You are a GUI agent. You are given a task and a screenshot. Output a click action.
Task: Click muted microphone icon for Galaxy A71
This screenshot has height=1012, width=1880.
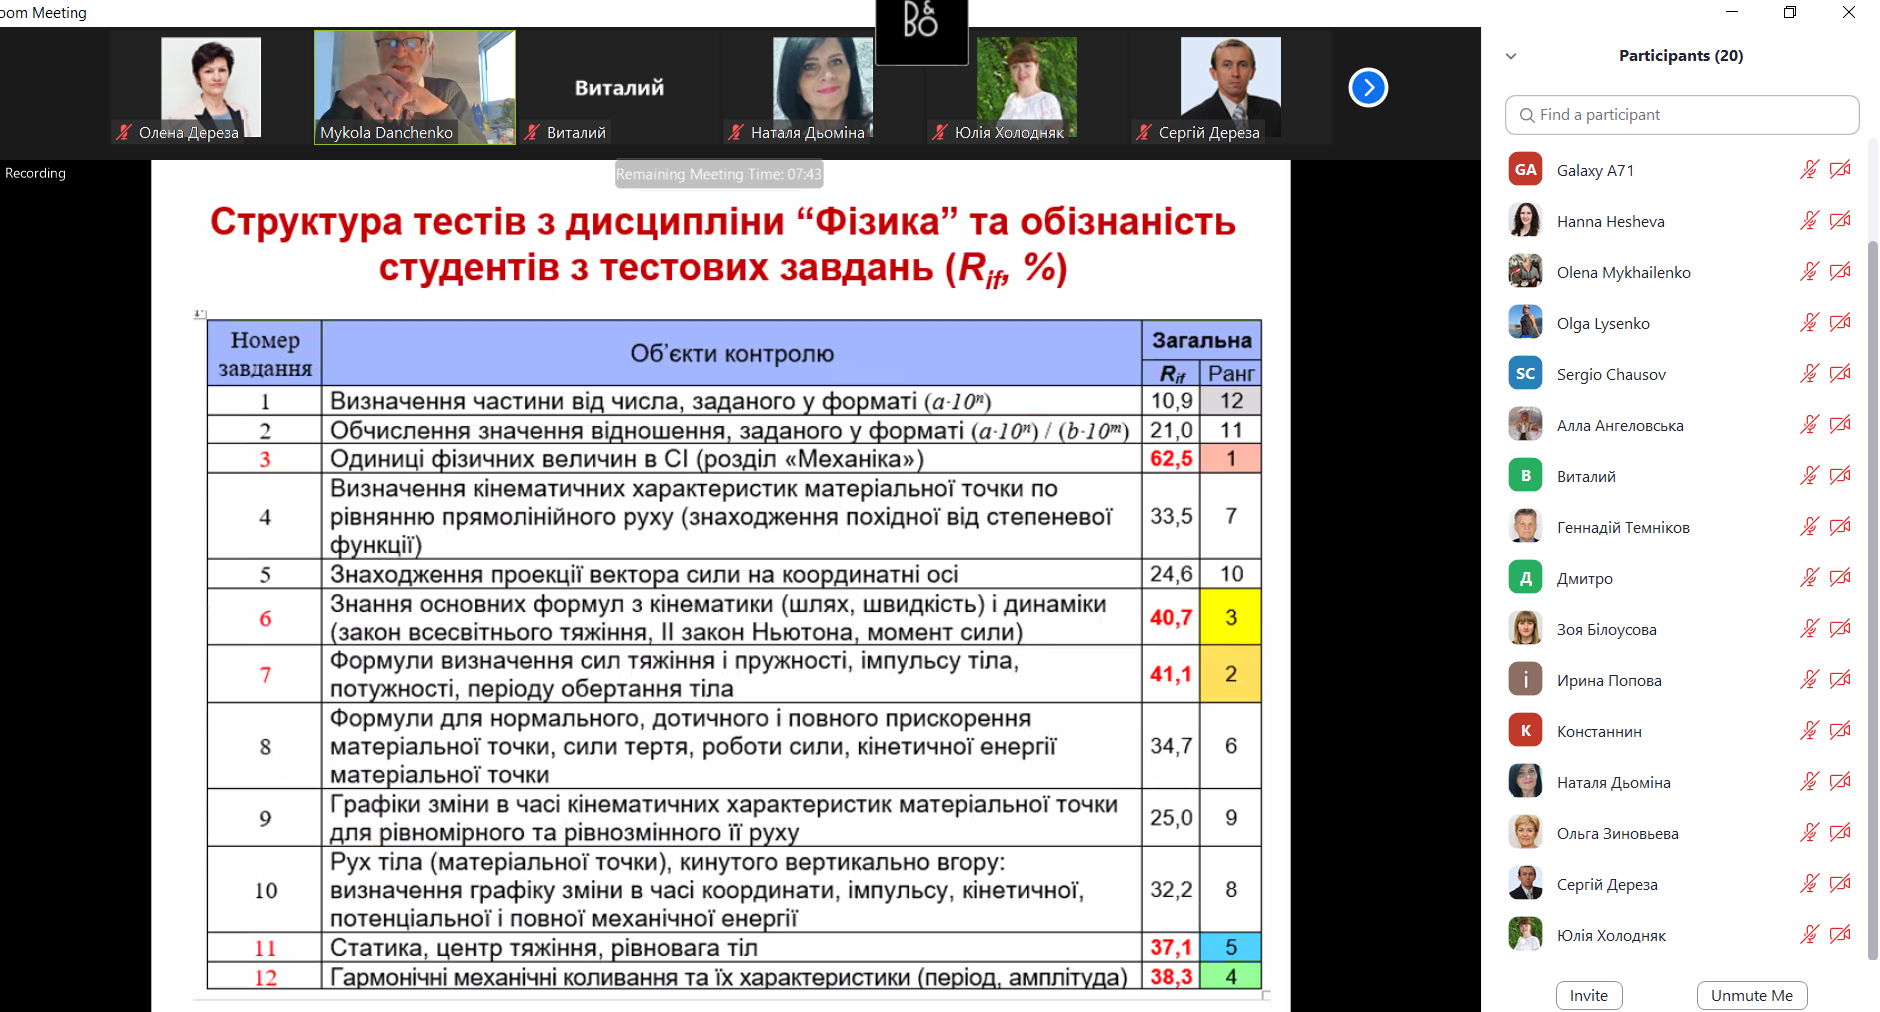click(x=1809, y=170)
